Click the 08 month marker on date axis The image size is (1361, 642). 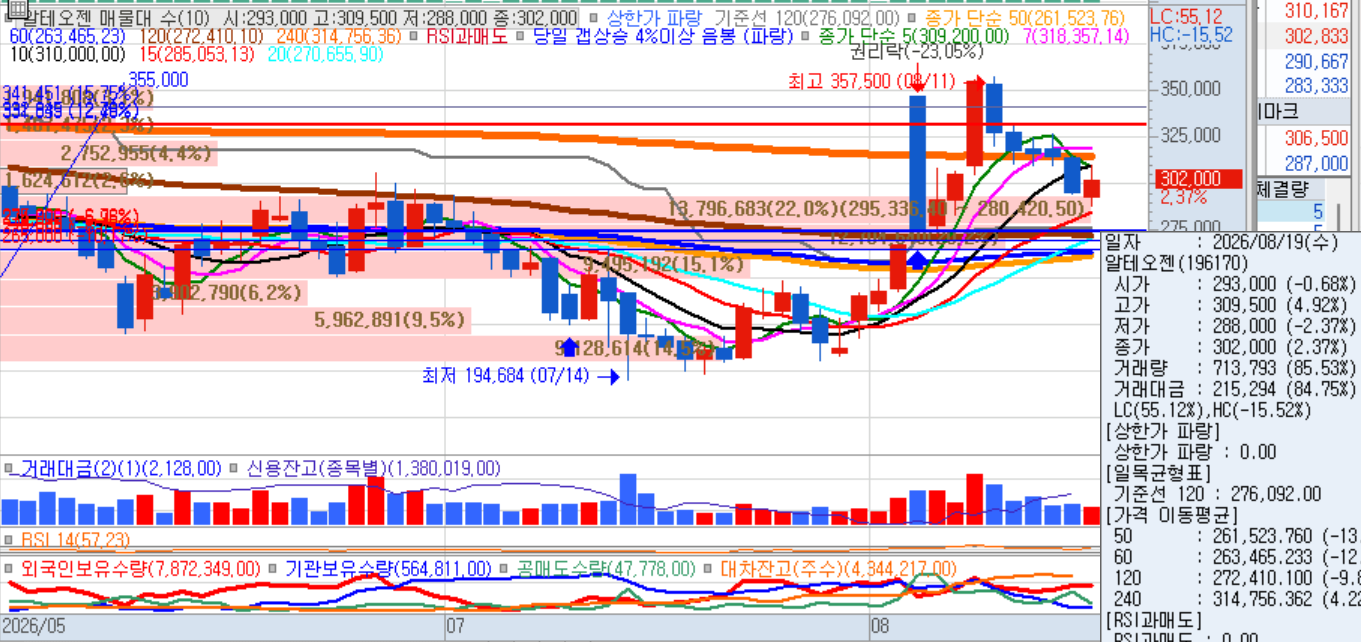pyautogui.click(x=880, y=627)
